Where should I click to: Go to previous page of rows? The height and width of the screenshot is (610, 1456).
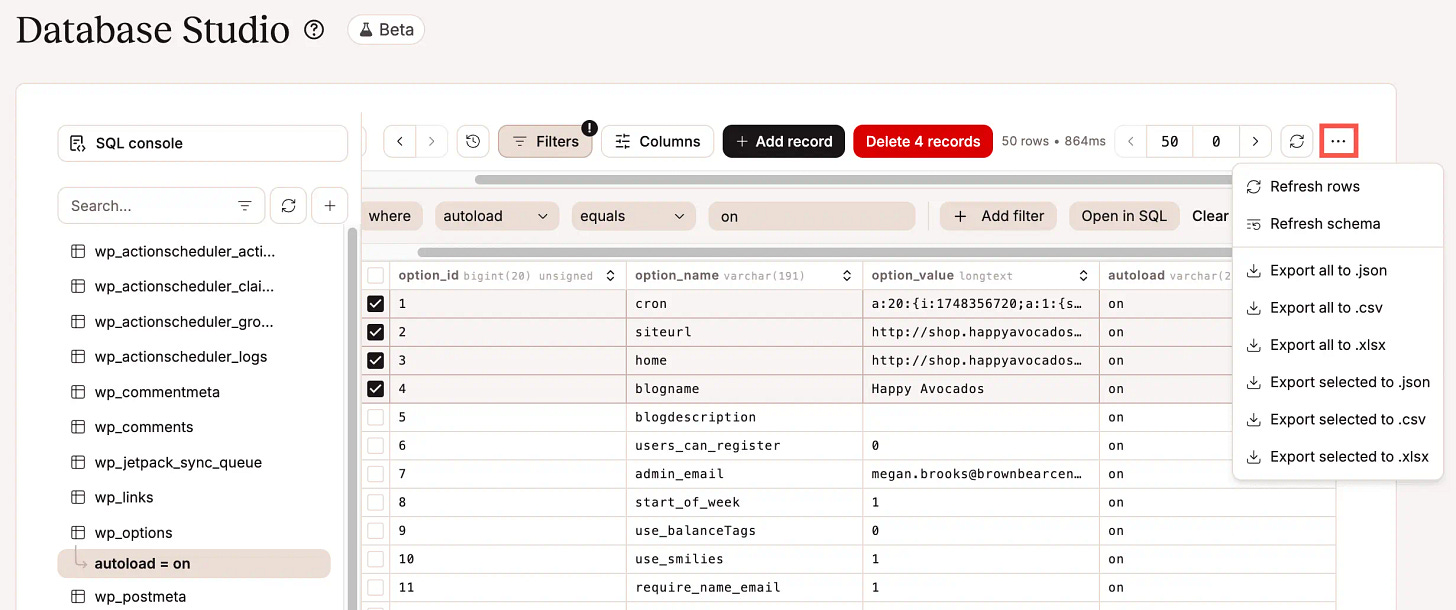click(x=1131, y=141)
